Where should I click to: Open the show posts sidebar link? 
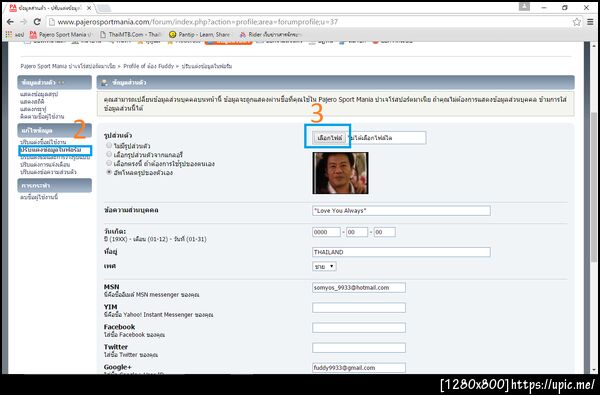coord(33,109)
